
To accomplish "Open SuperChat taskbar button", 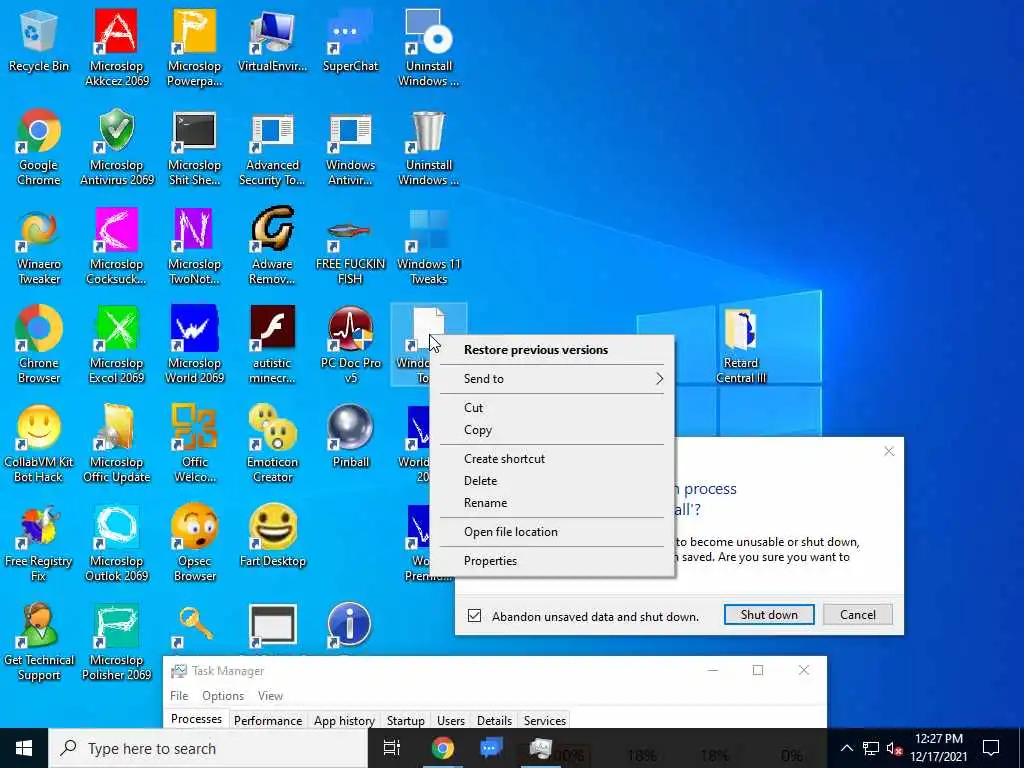I will (491, 748).
